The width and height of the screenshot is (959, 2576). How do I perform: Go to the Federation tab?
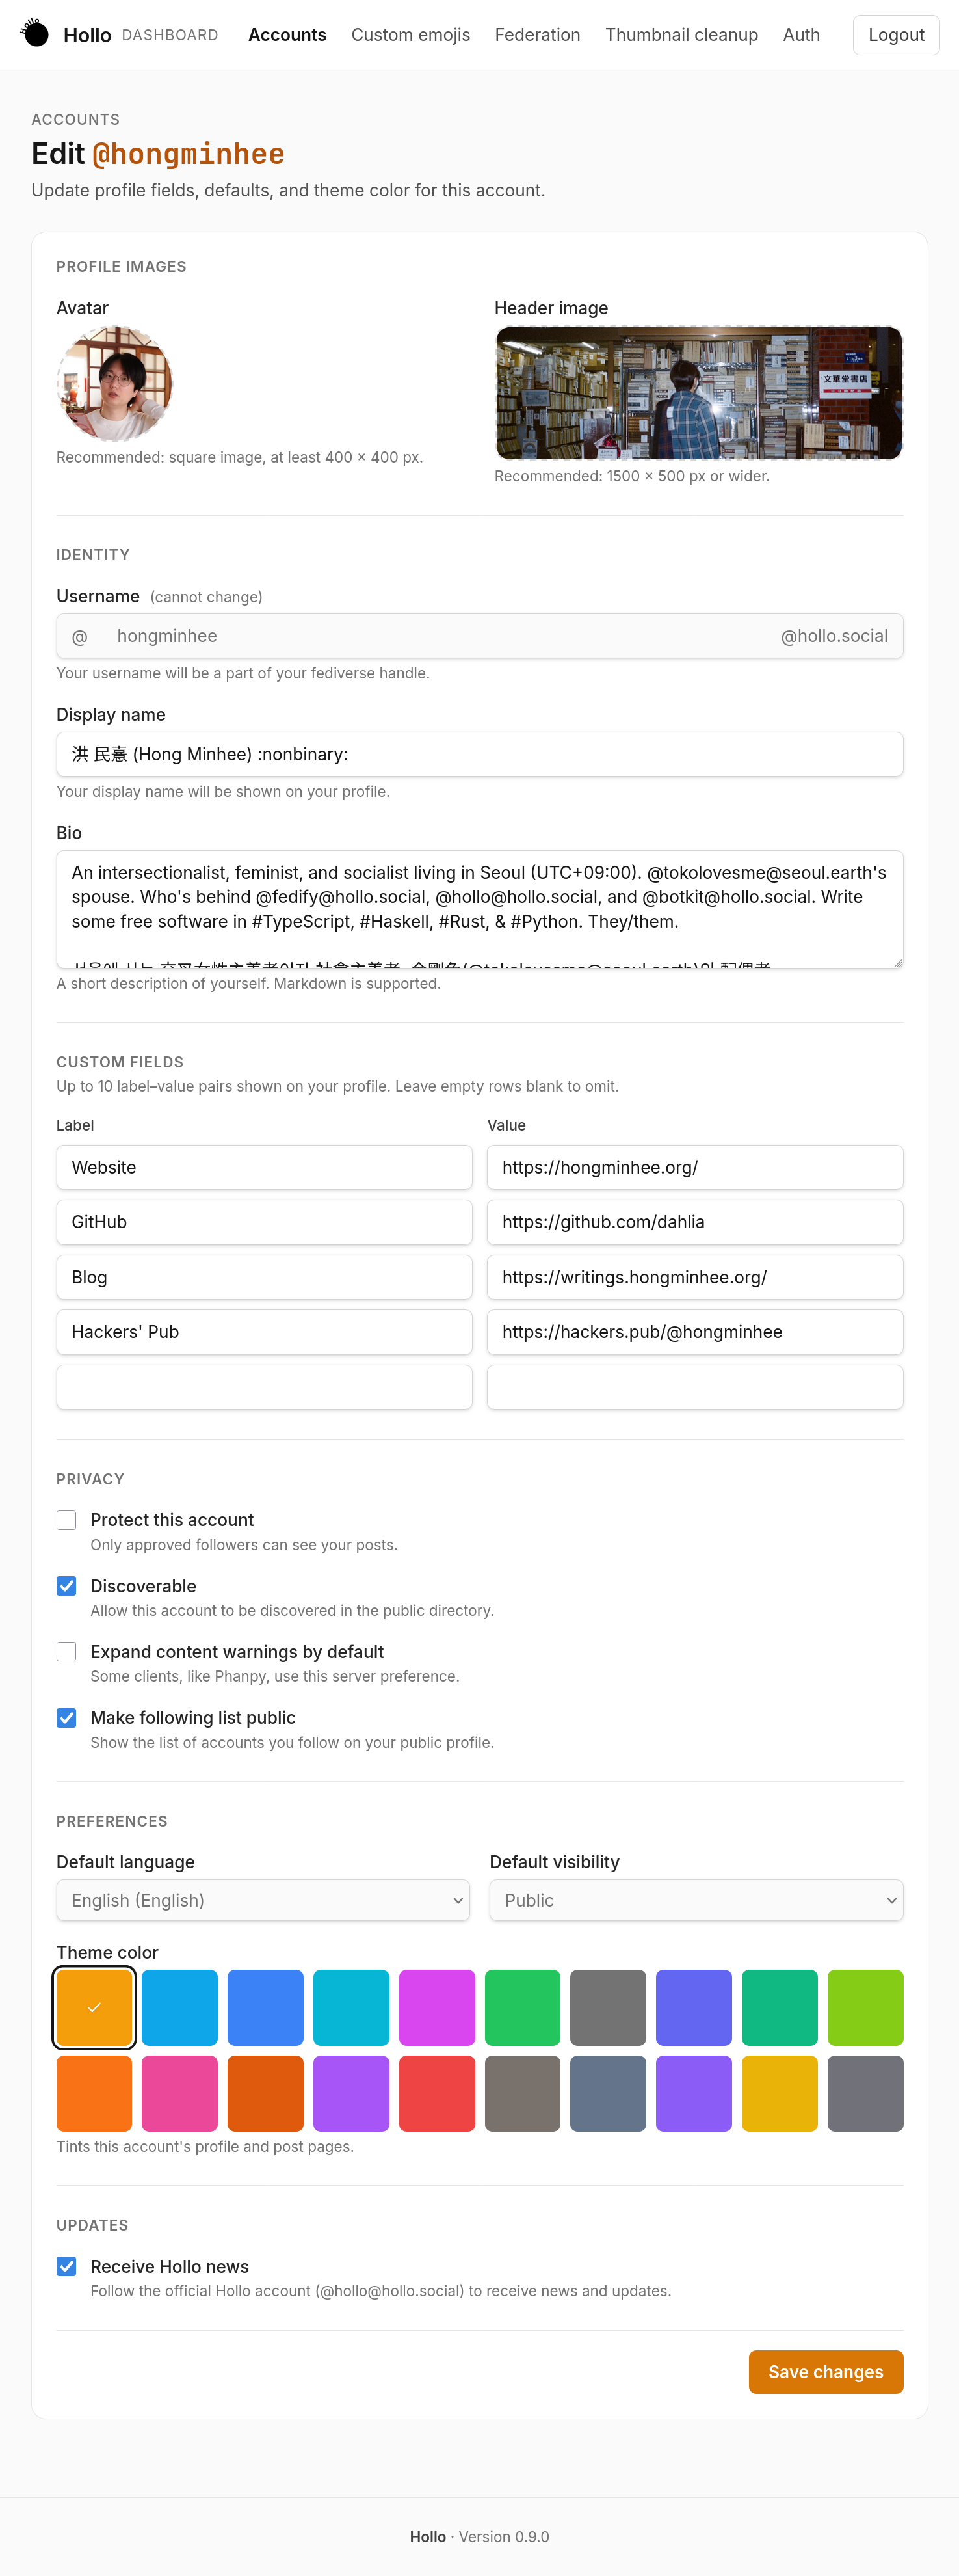pyautogui.click(x=537, y=35)
